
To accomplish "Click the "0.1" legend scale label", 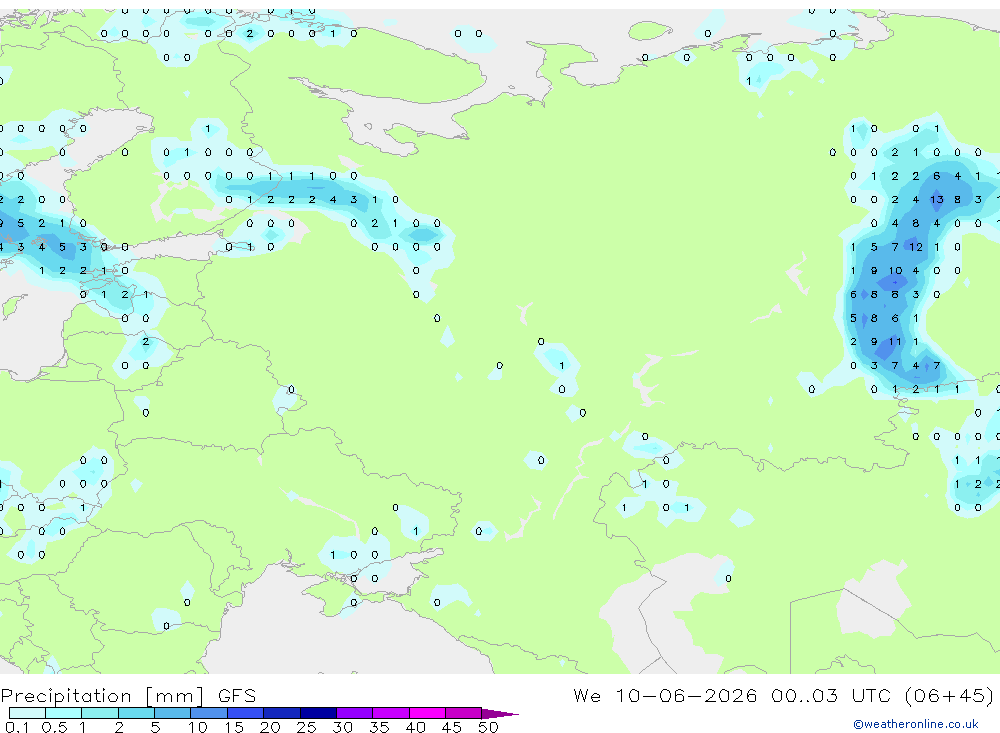I will click(17, 727).
